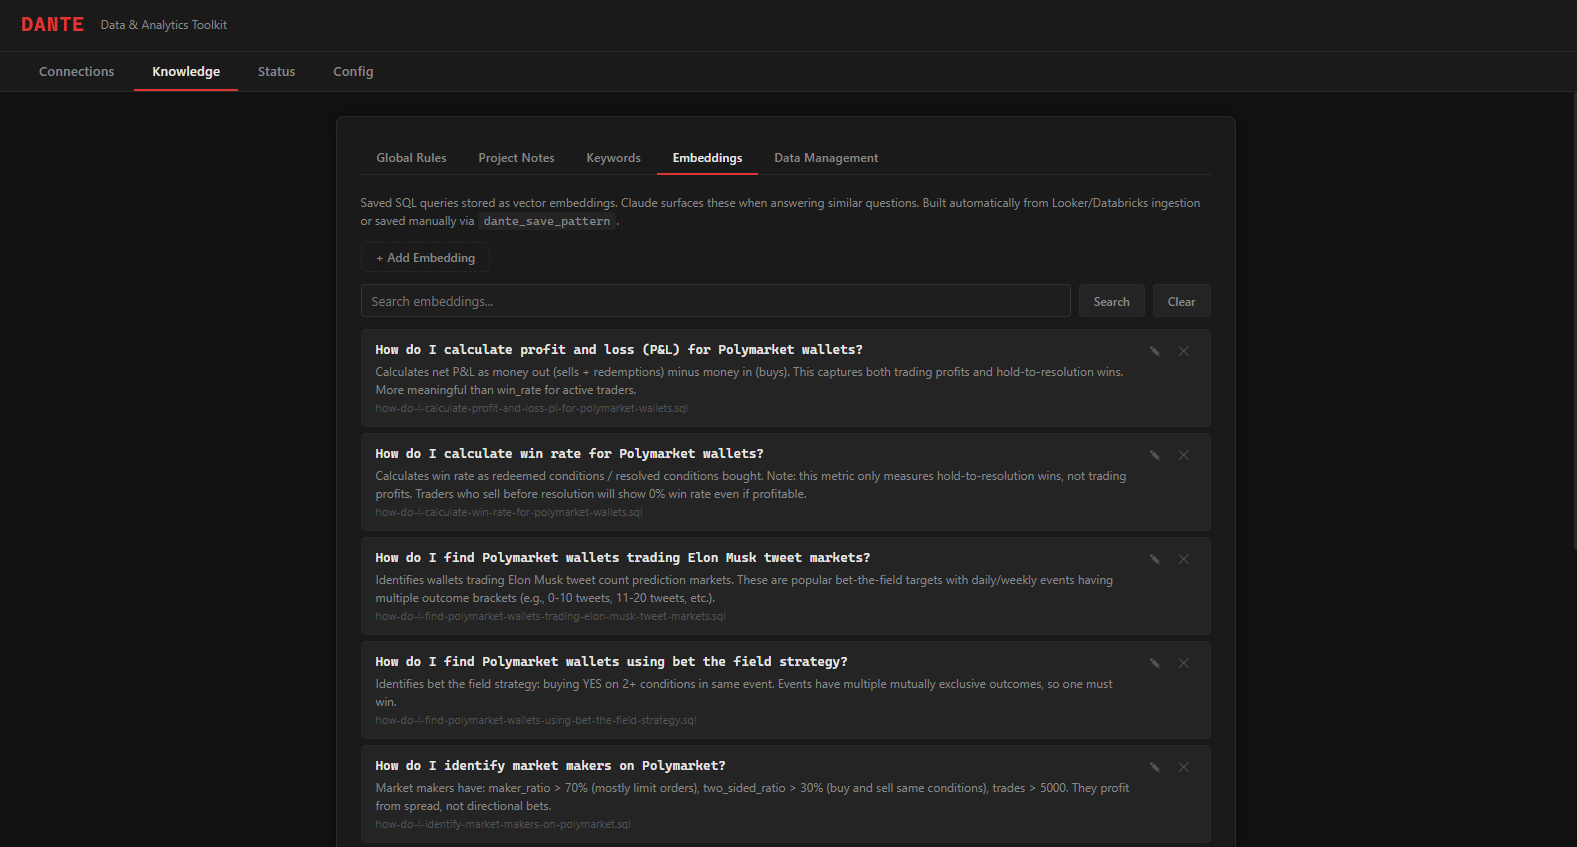Delete the bet the field strategy embedding

click(1183, 663)
